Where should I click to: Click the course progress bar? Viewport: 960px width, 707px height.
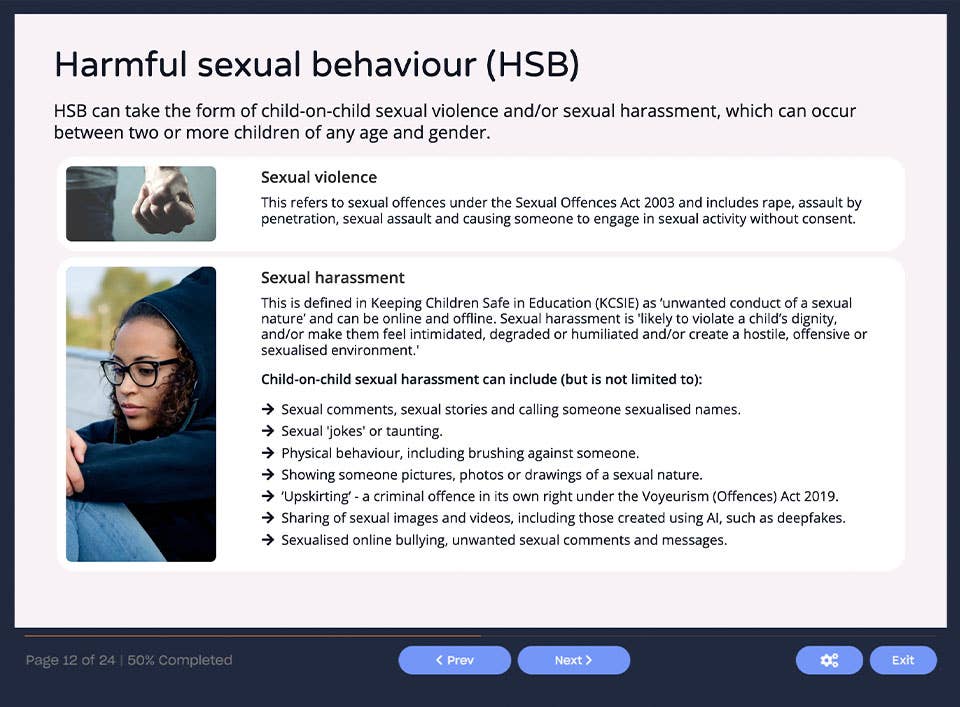coord(480,636)
